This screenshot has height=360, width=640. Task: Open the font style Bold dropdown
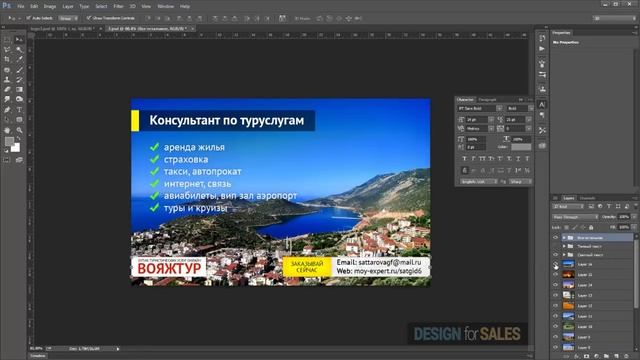(531, 109)
